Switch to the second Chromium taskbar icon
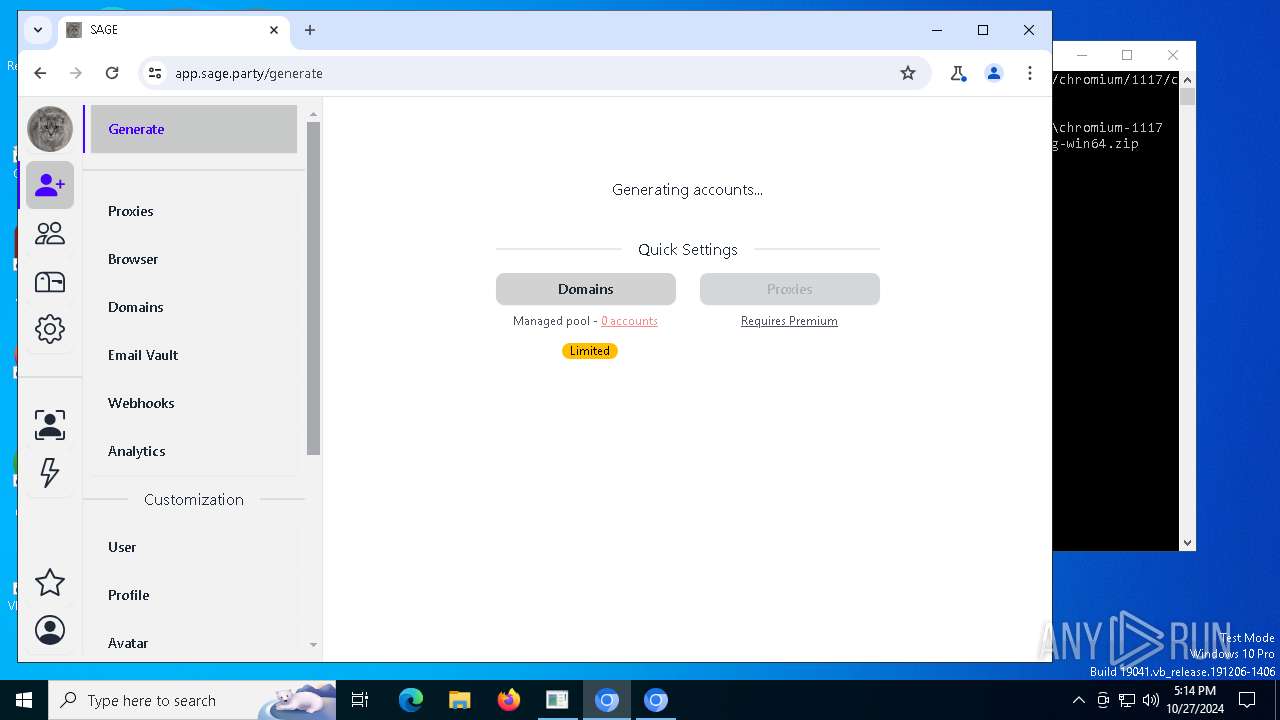This screenshot has height=720, width=1280. (656, 700)
